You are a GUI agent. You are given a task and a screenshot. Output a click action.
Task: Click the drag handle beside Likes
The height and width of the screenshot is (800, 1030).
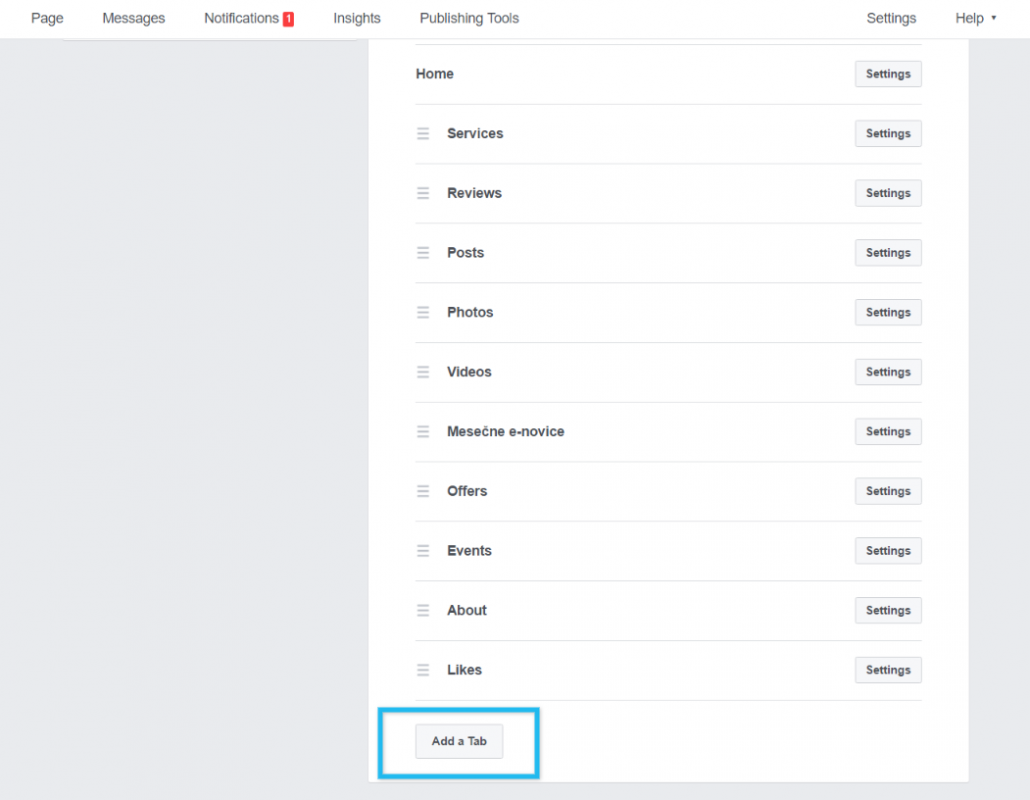point(423,670)
